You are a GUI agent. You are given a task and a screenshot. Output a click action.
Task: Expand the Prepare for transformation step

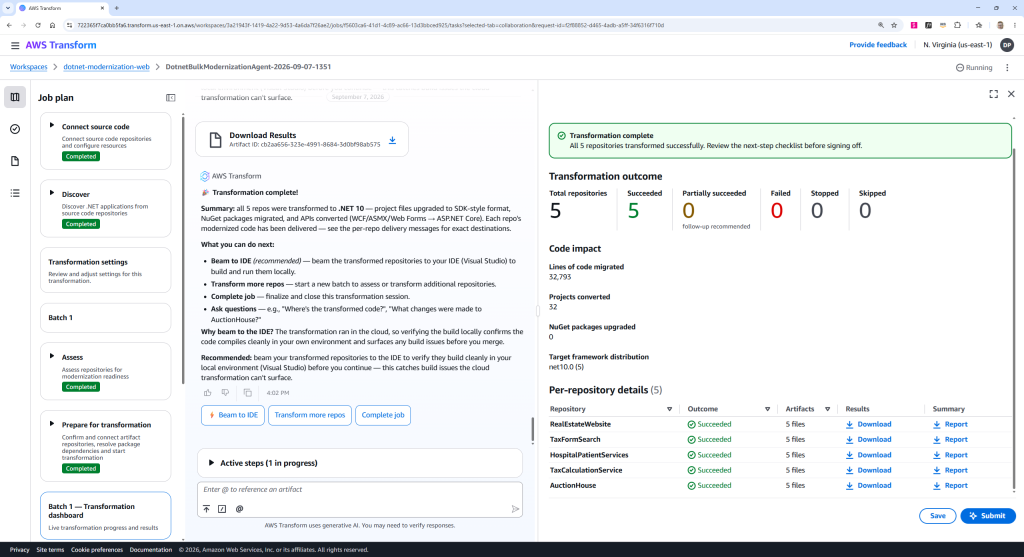point(52,424)
